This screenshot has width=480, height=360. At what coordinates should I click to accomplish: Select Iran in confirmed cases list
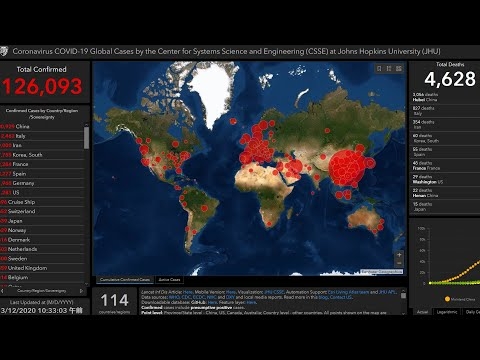[42, 145]
